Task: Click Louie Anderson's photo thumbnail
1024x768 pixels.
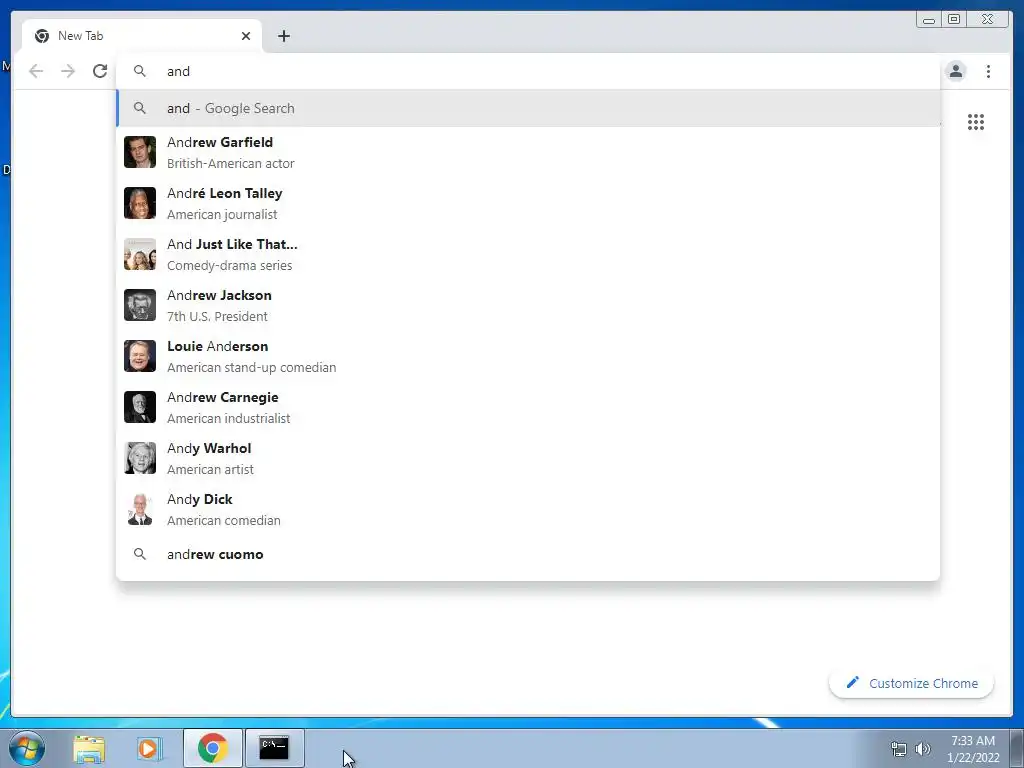Action: (x=140, y=356)
